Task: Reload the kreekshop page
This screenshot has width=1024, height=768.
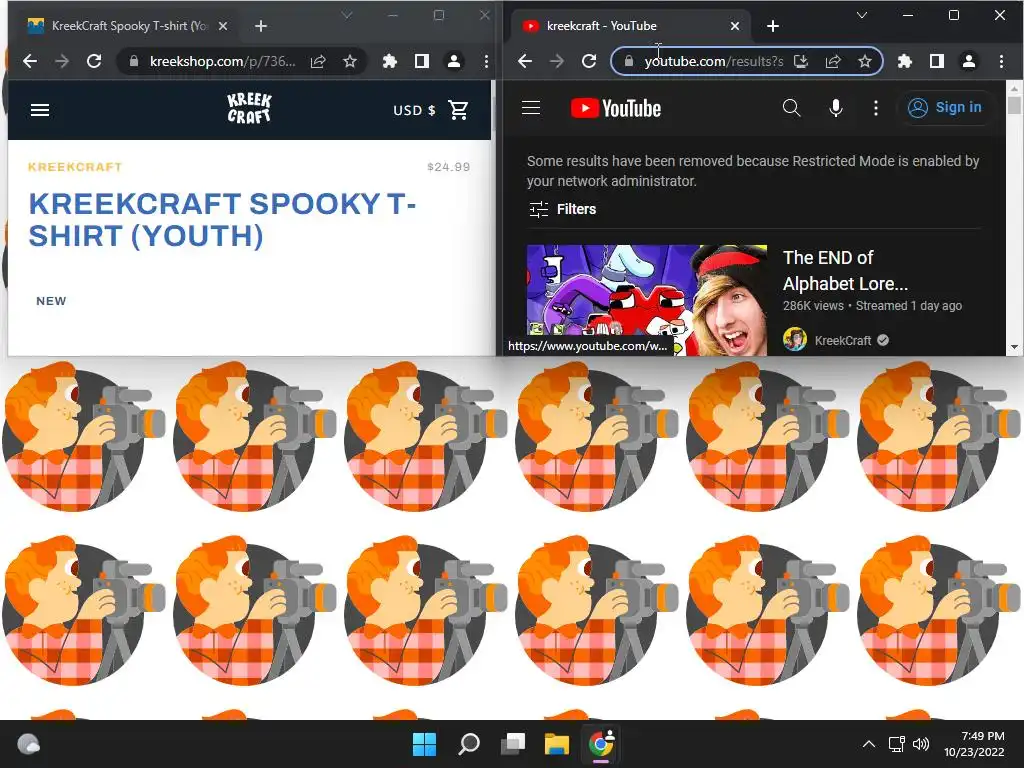Action: tap(94, 61)
